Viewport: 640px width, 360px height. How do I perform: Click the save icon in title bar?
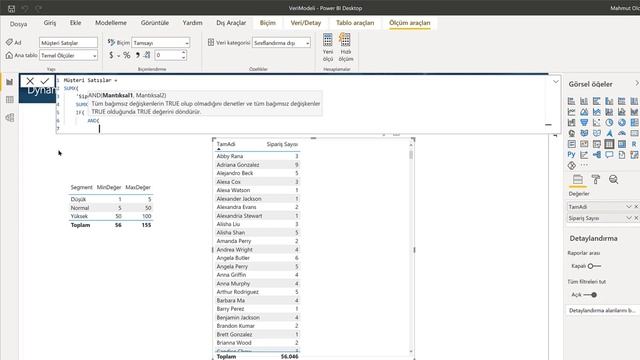(11, 8)
